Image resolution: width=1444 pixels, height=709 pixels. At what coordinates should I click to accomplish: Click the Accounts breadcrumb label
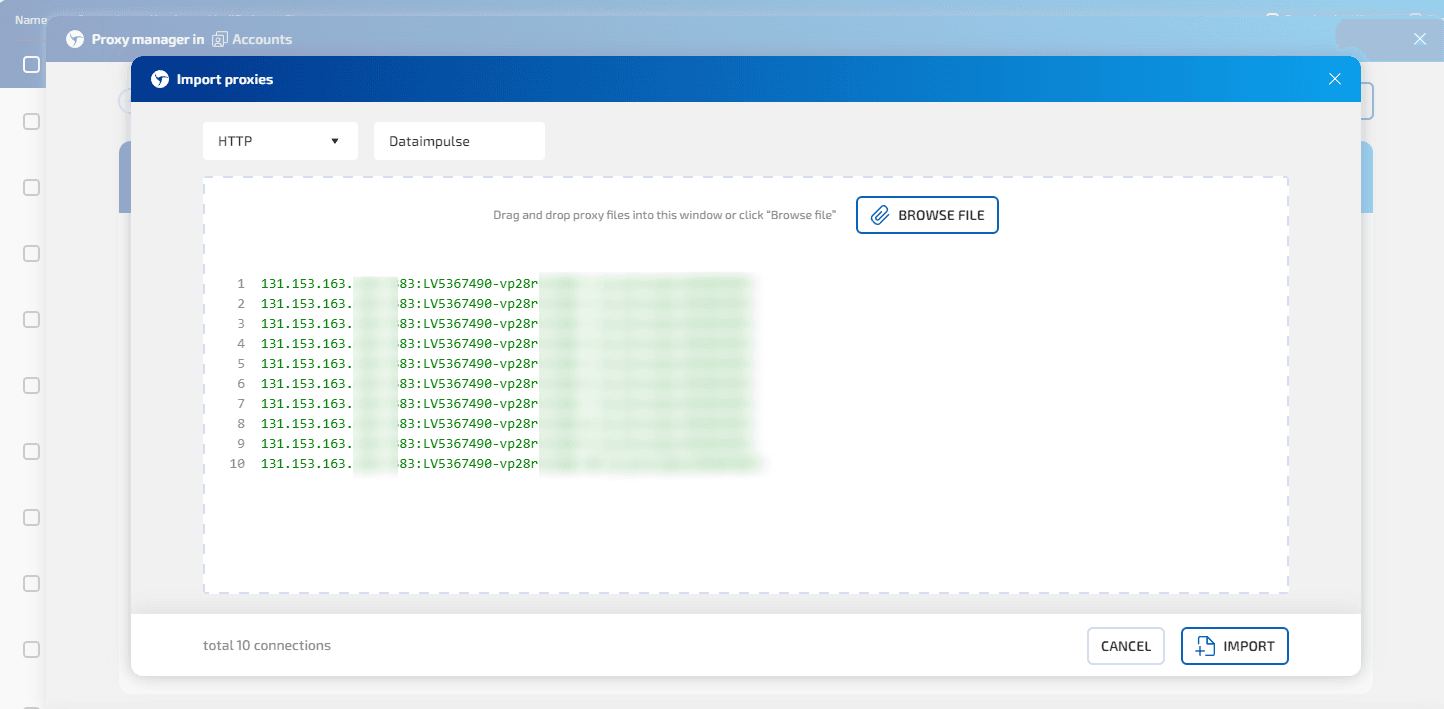(x=262, y=39)
